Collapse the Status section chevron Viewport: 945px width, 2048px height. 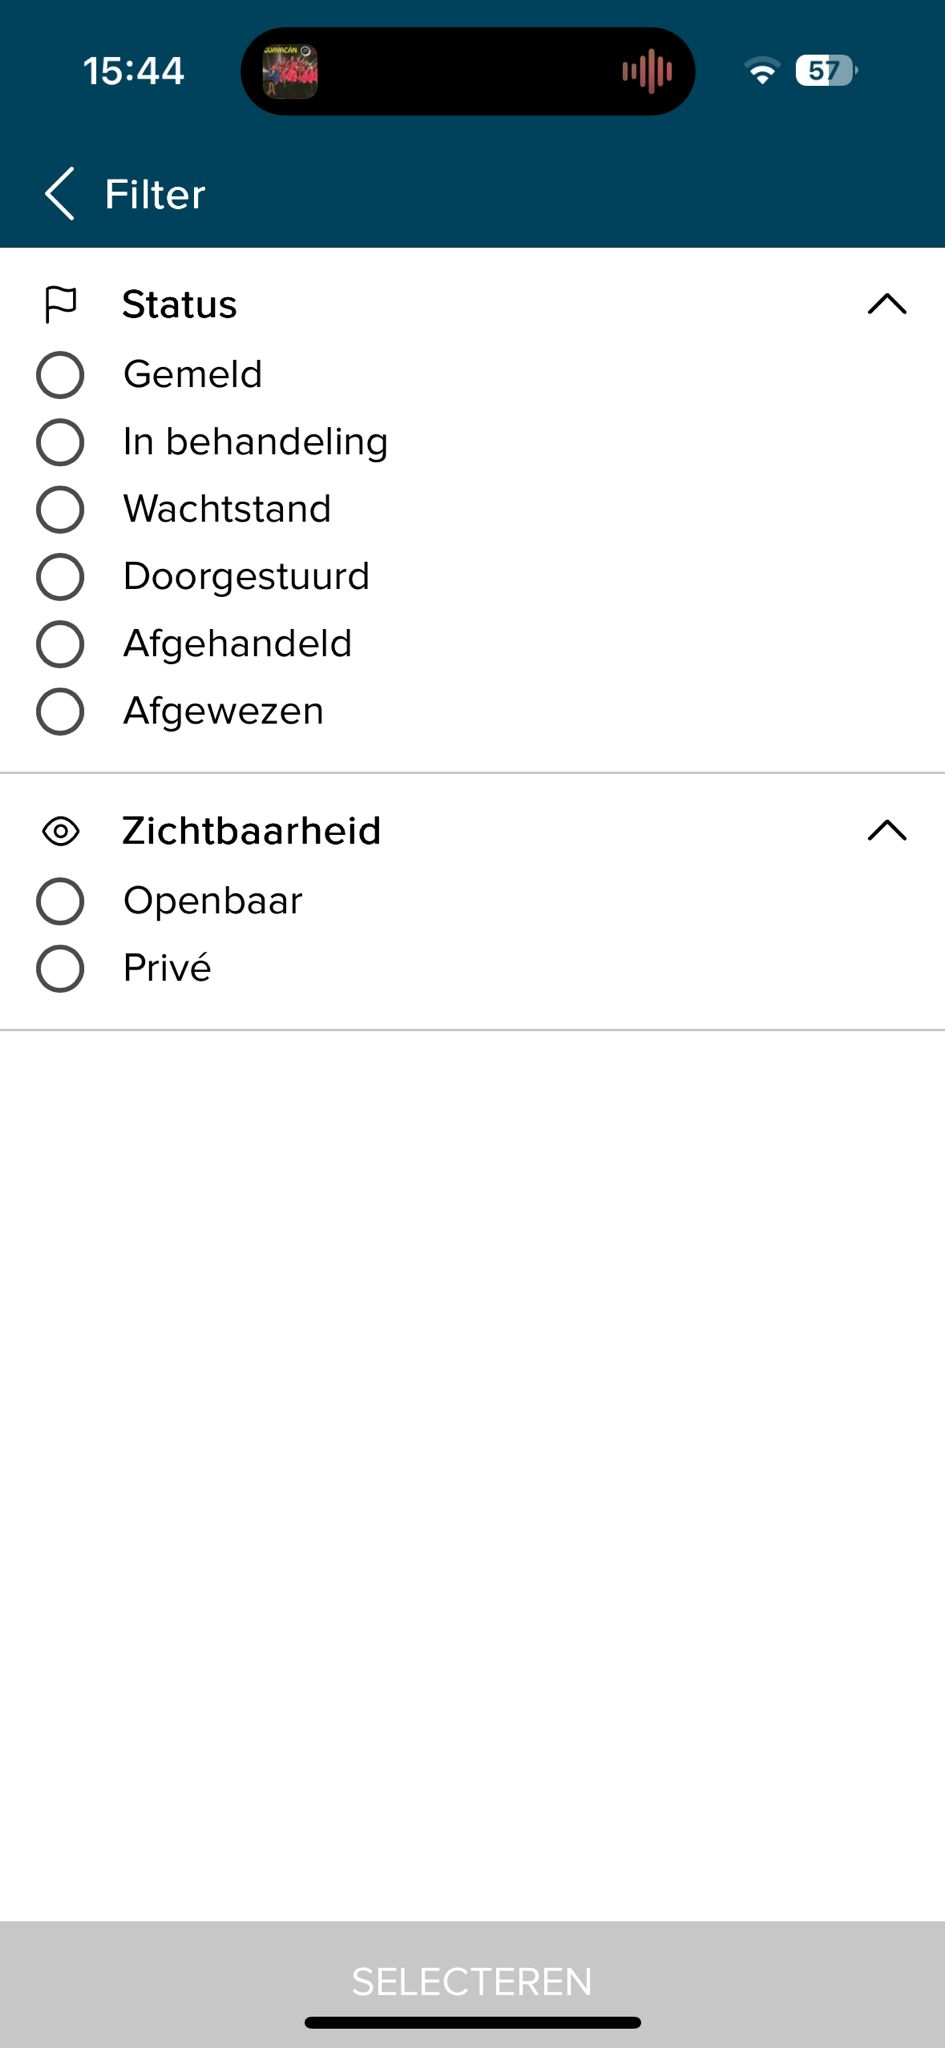pyautogui.click(x=887, y=304)
